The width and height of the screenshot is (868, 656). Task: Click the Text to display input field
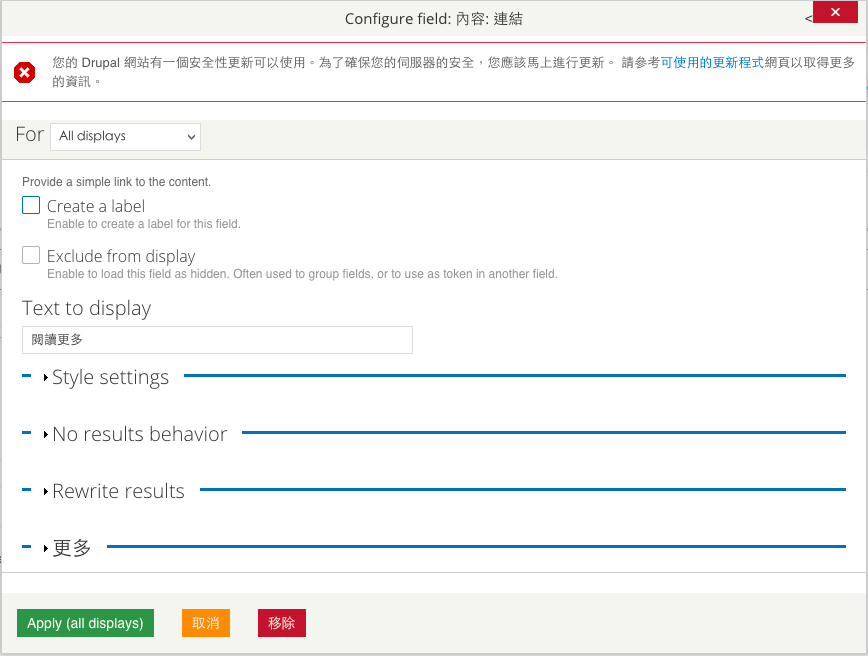218,340
